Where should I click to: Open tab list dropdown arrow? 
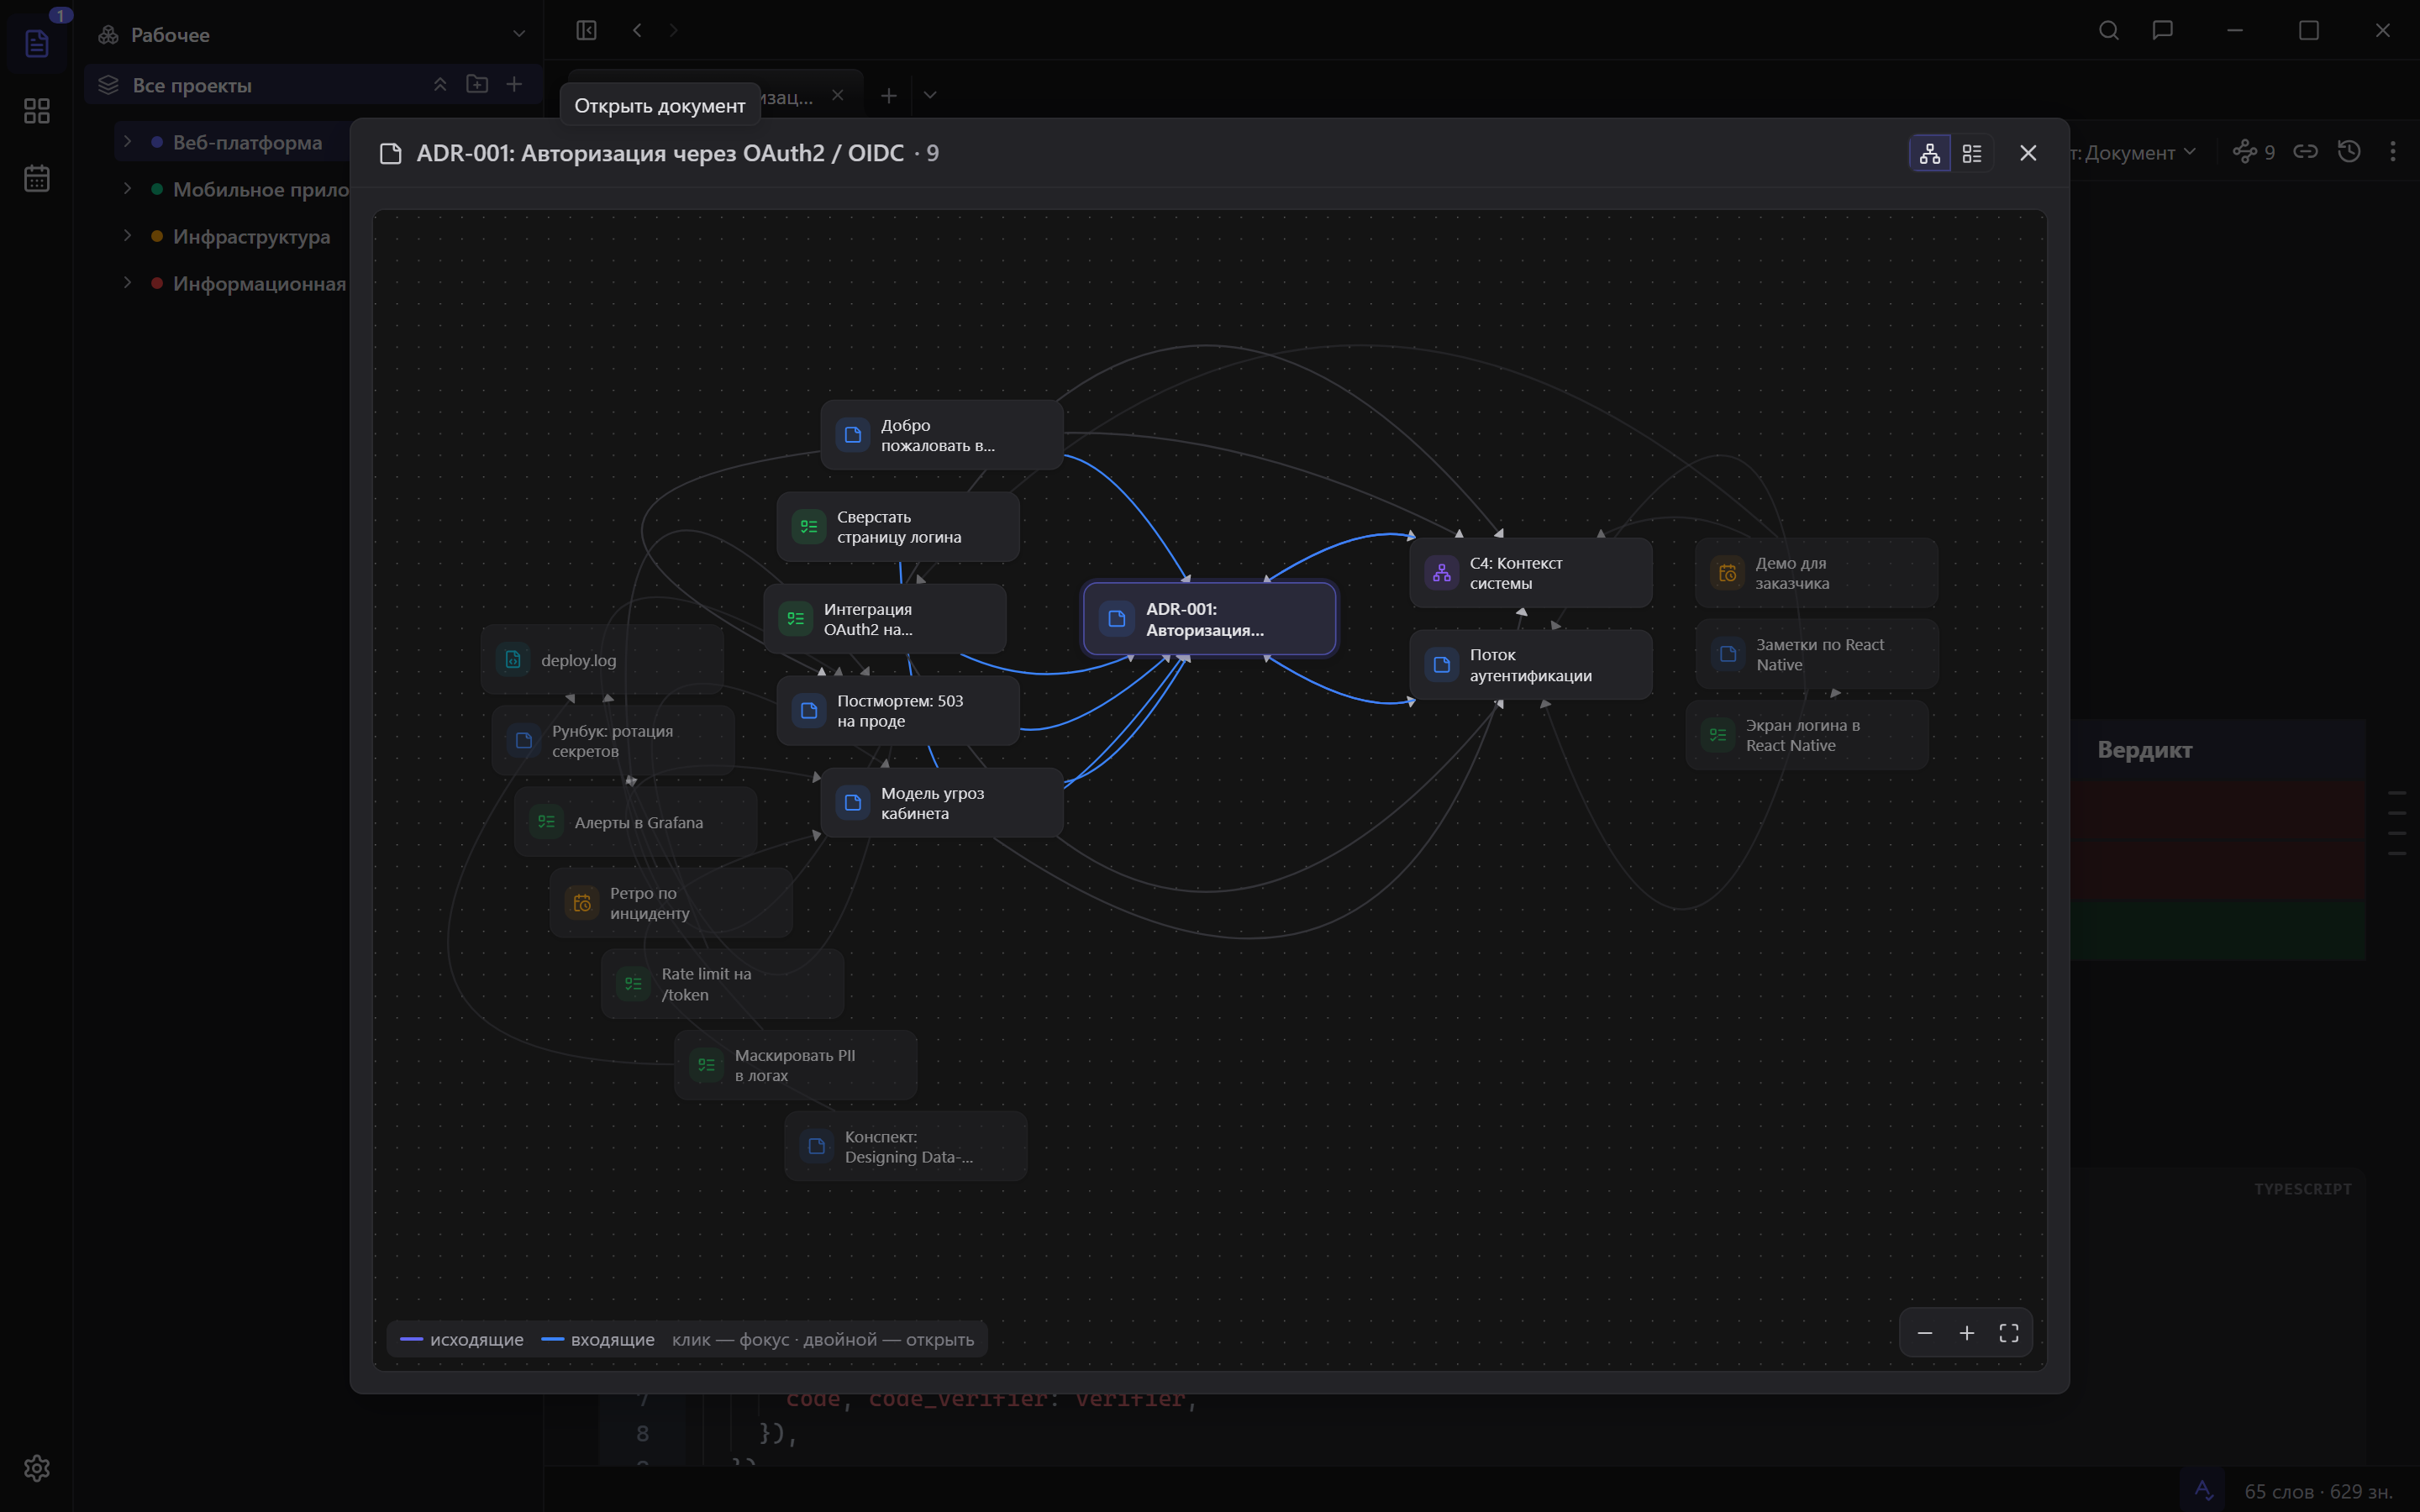(930, 96)
